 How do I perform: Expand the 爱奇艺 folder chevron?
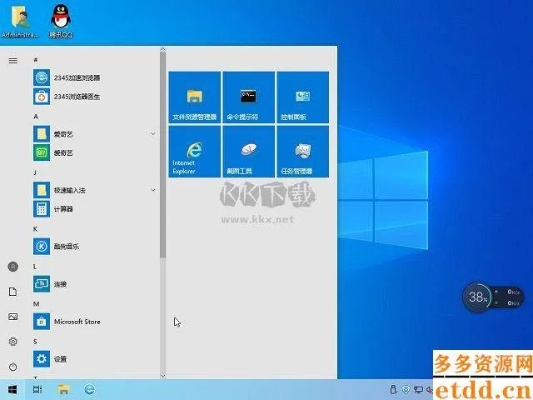click(153, 134)
